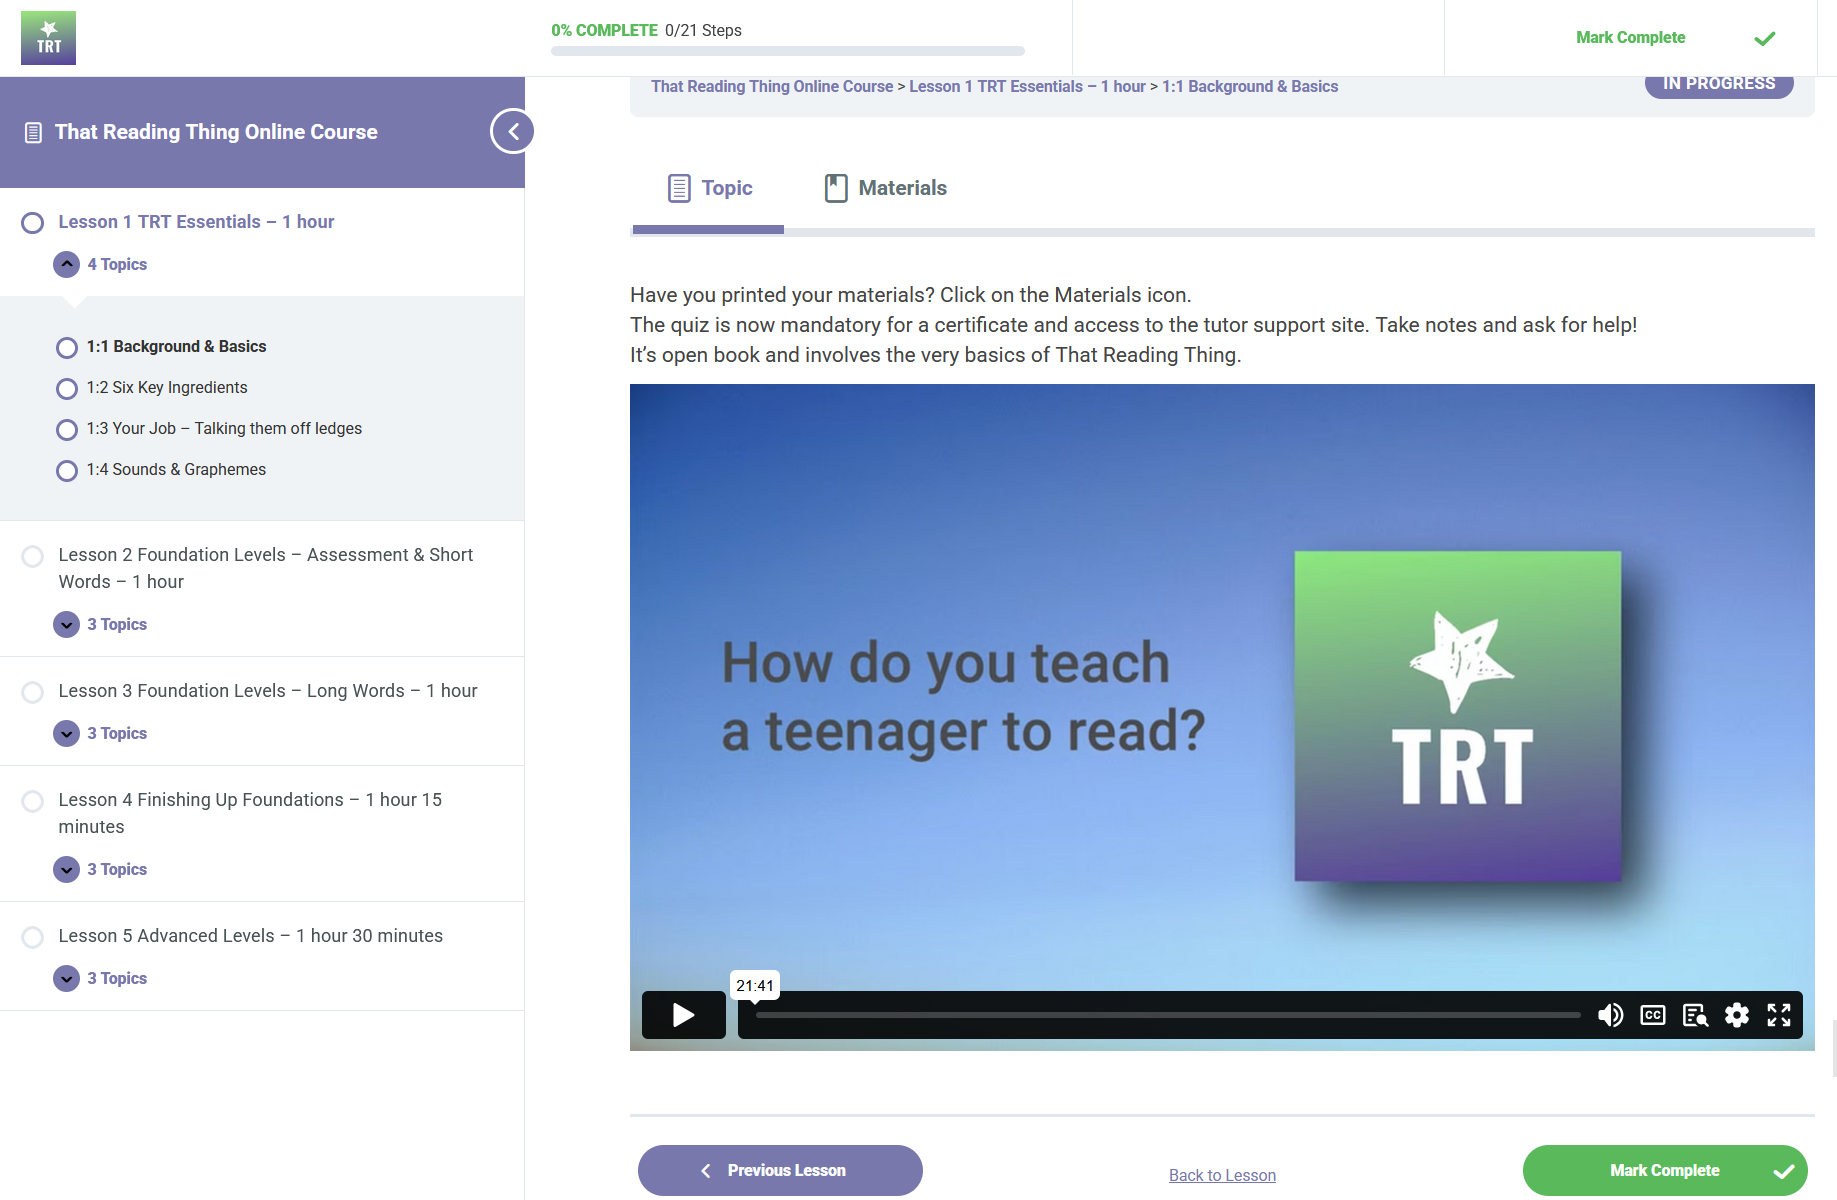The height and width of the screenshot is (1200, 1837).
Task: Expand Lesson 4's 3 Topics list
Action: pos(66,869)
